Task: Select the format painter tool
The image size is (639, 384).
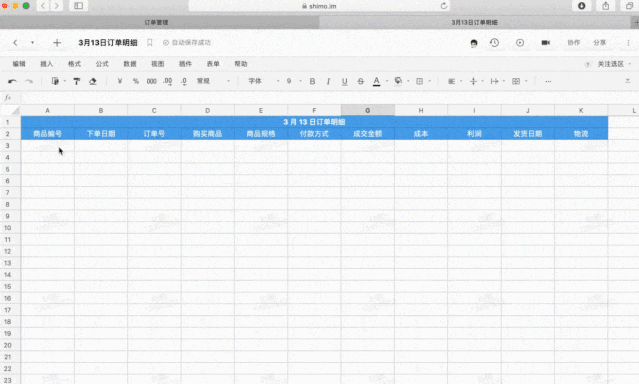Action: (77, 81)
